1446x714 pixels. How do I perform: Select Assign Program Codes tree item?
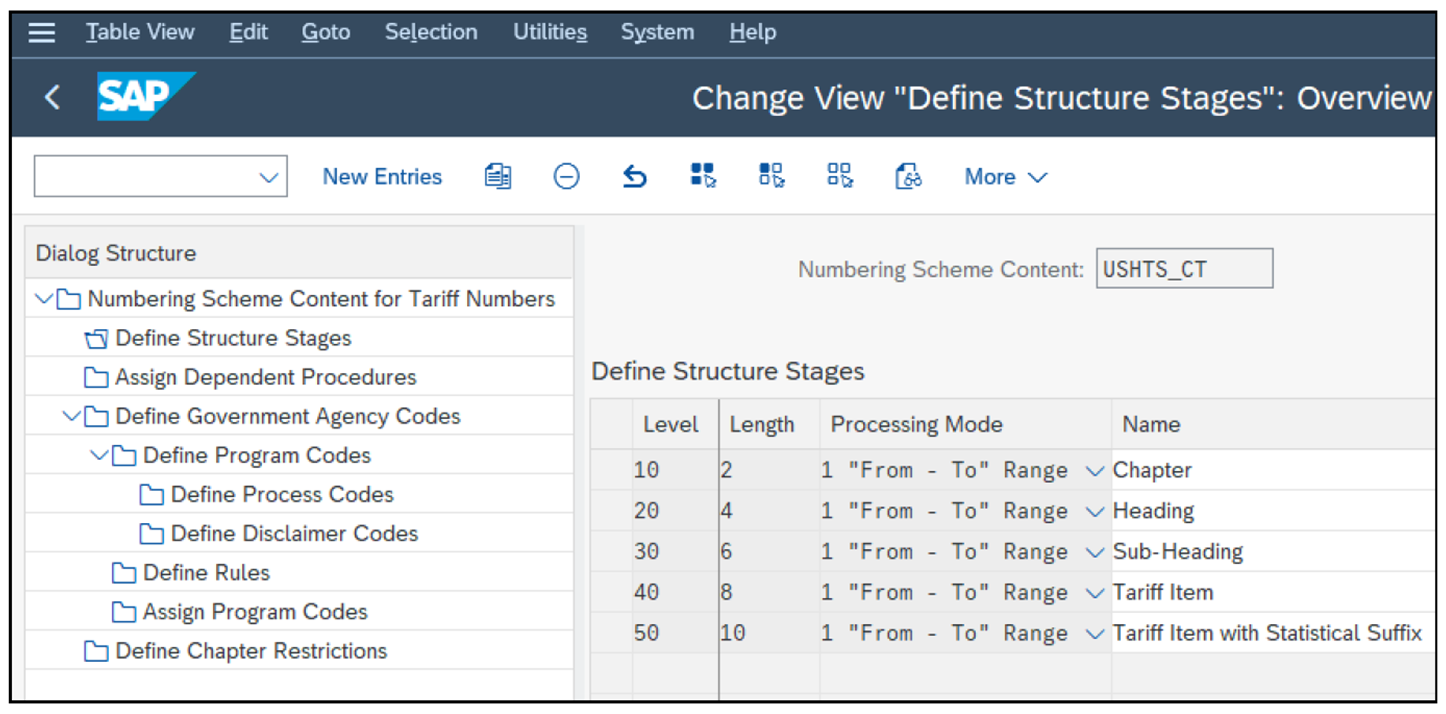[x=255, y=612]
